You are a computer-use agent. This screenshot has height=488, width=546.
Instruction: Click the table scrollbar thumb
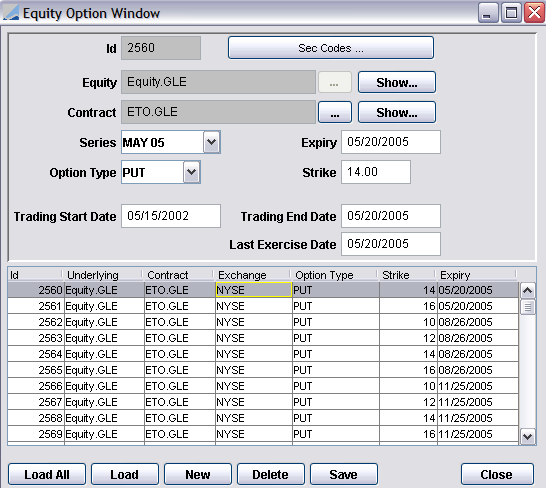point(528,307)
